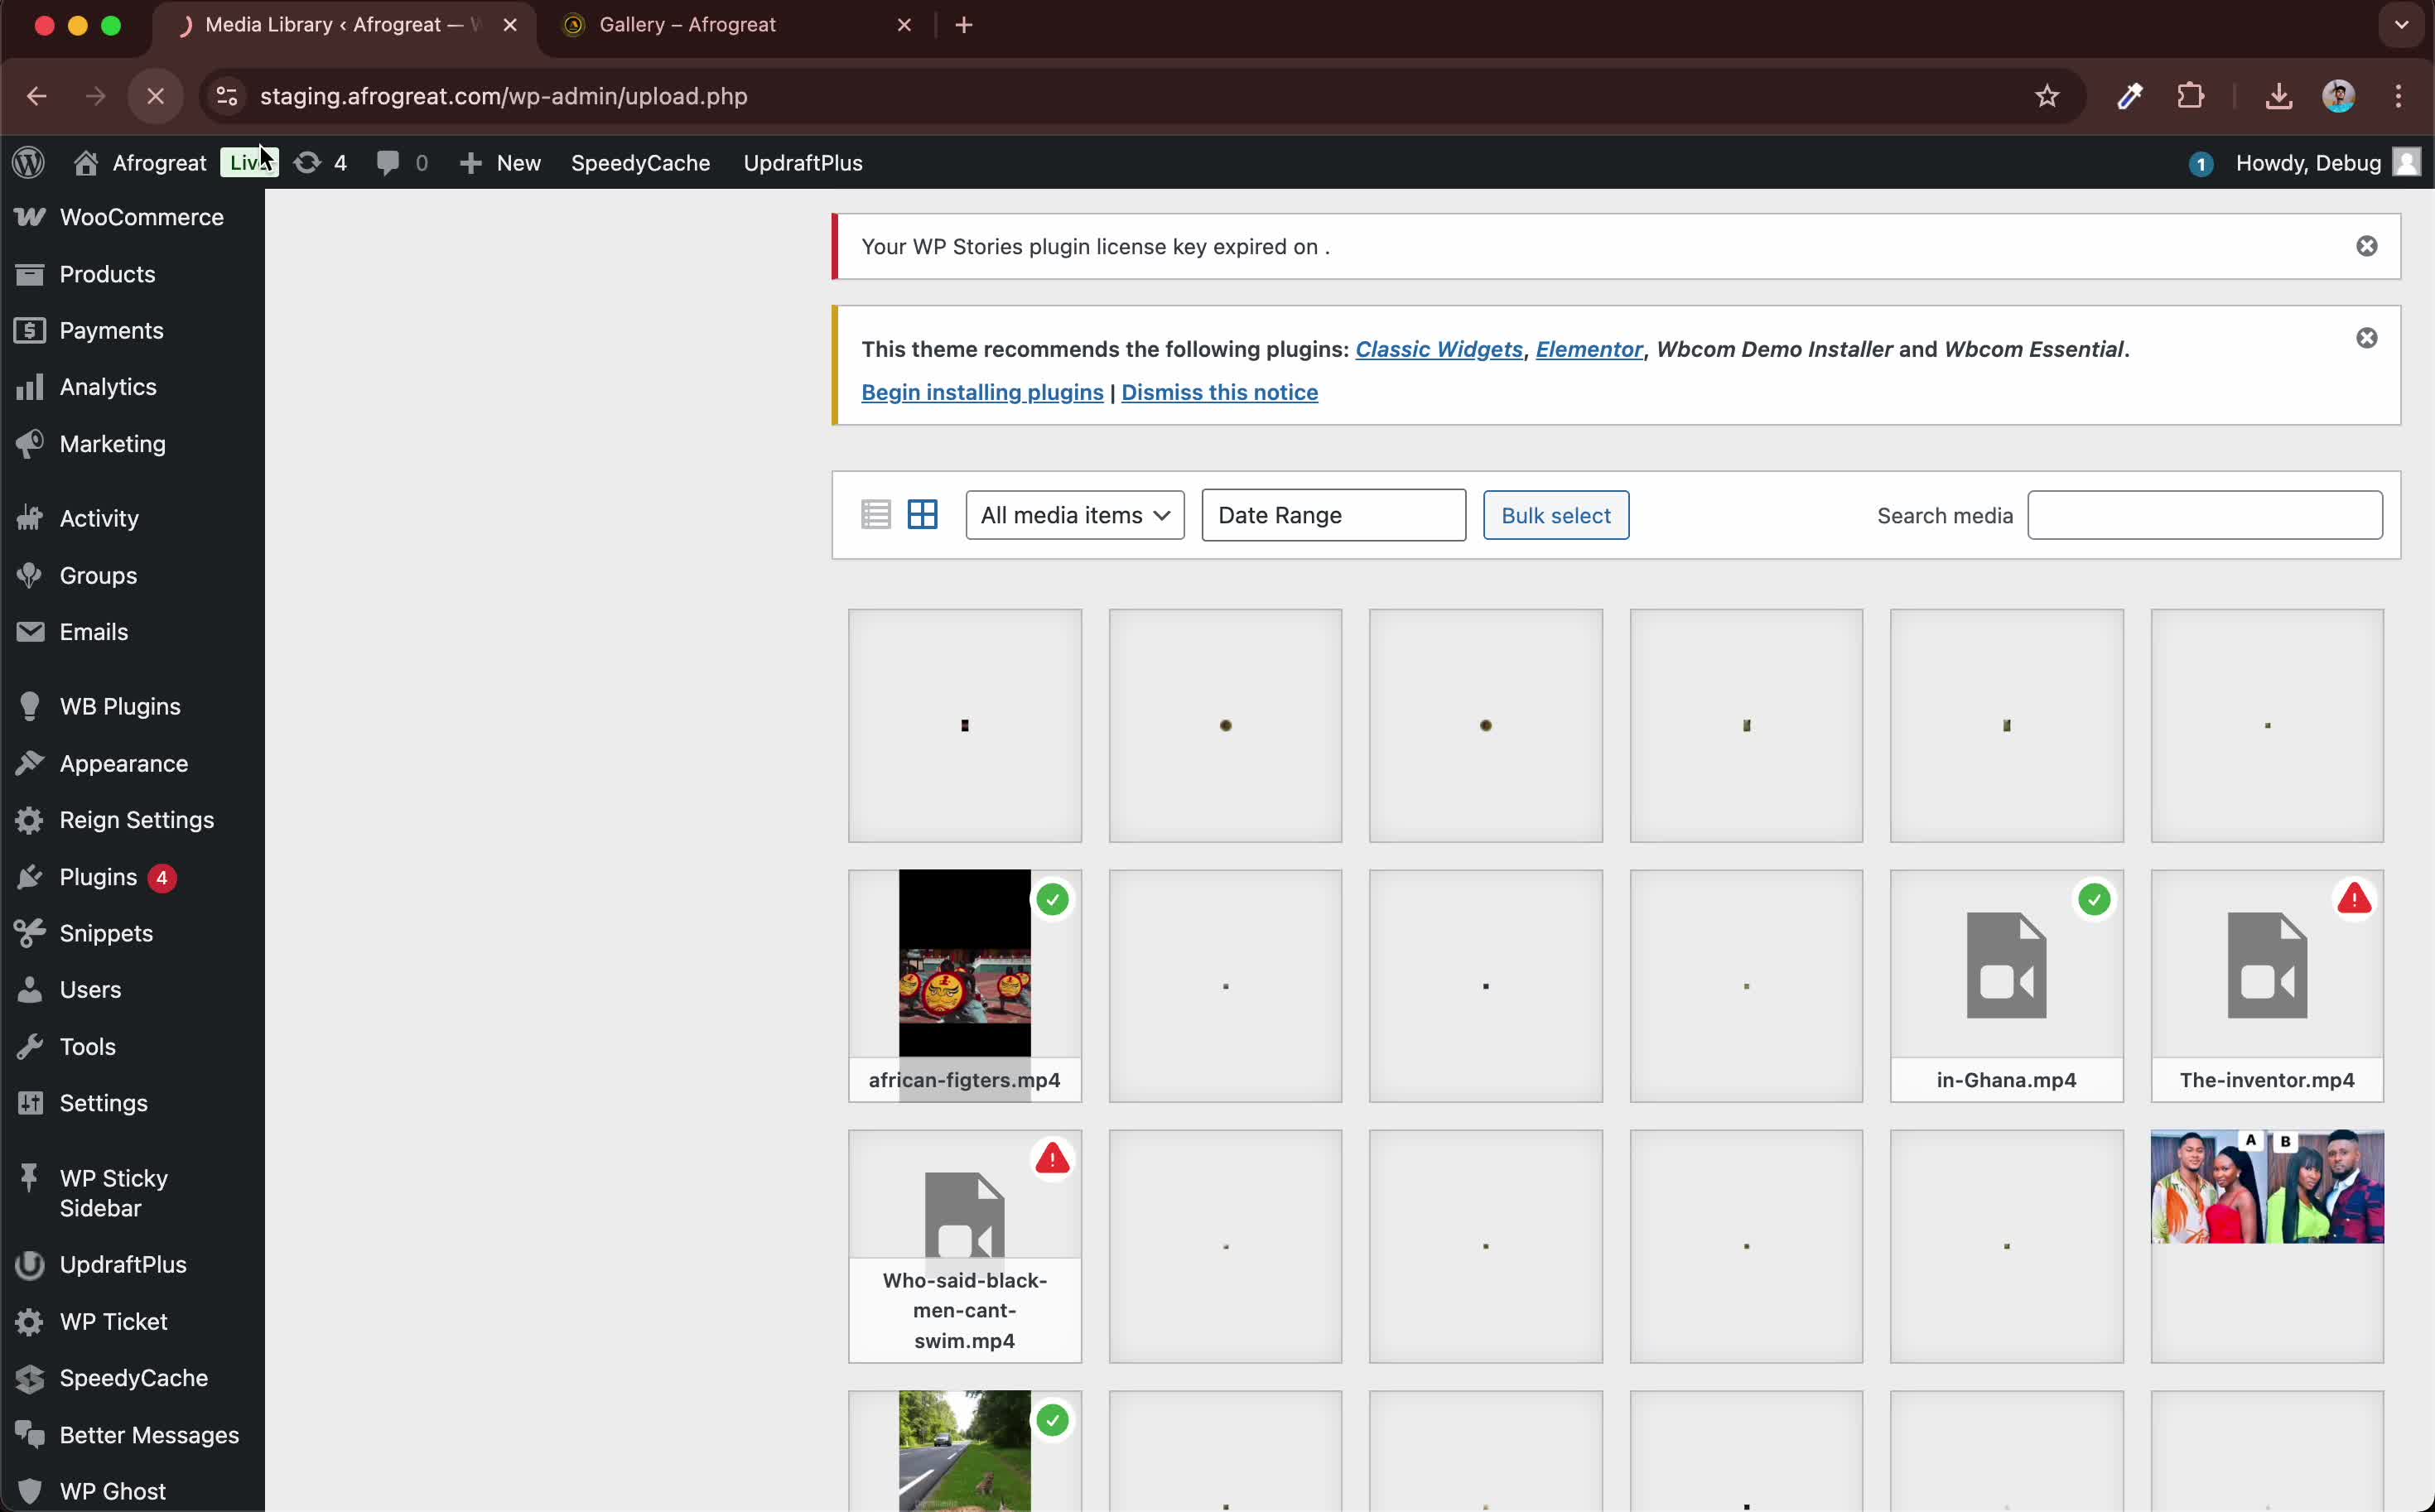Switch to the Gallery – Afrogreat tab

(688, 25)
